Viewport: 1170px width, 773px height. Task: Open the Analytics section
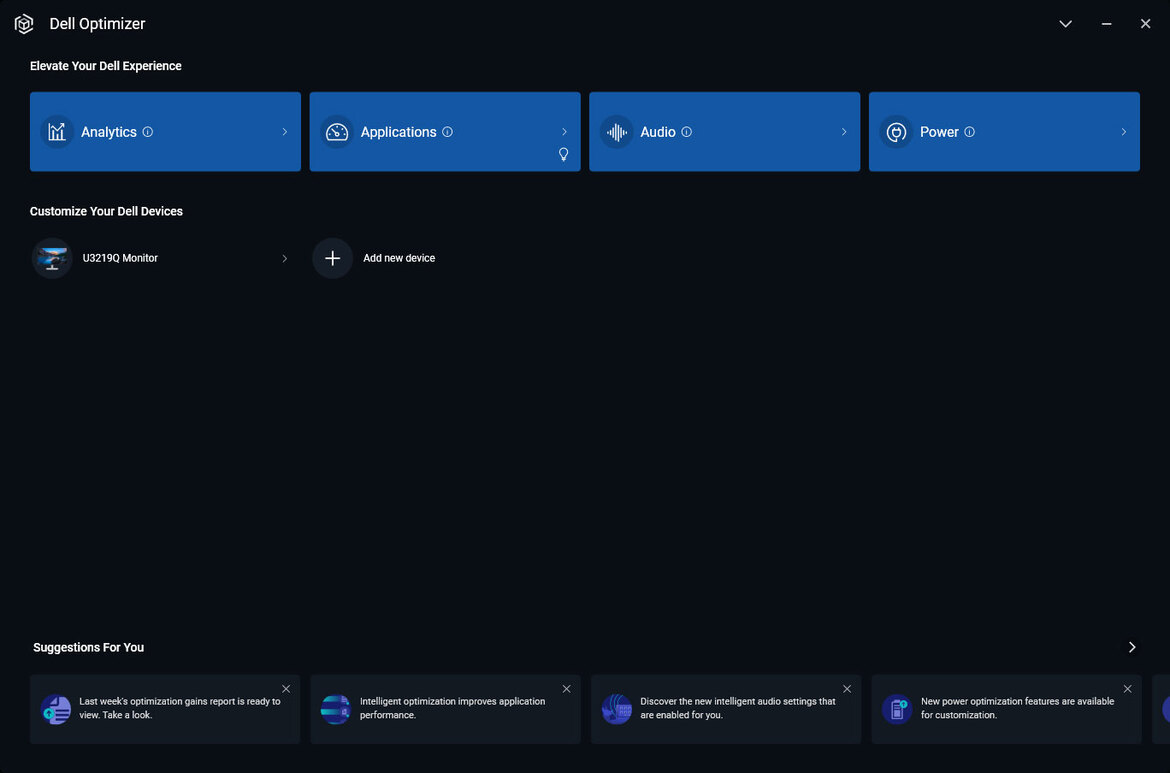point(165,131)
